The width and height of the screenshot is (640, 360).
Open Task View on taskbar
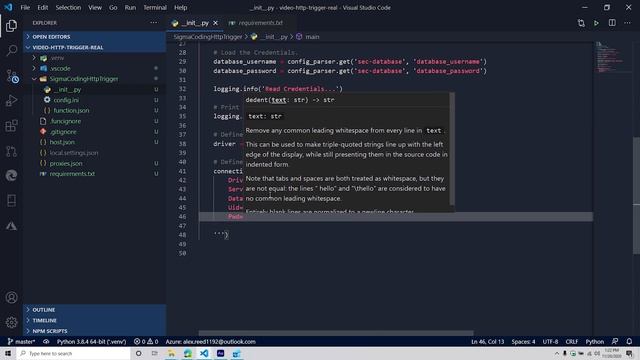pos(155,353)
